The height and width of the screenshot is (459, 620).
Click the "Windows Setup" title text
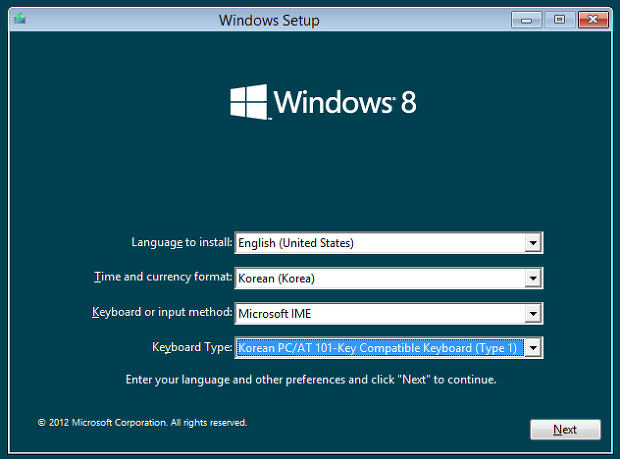pos(269,20)
